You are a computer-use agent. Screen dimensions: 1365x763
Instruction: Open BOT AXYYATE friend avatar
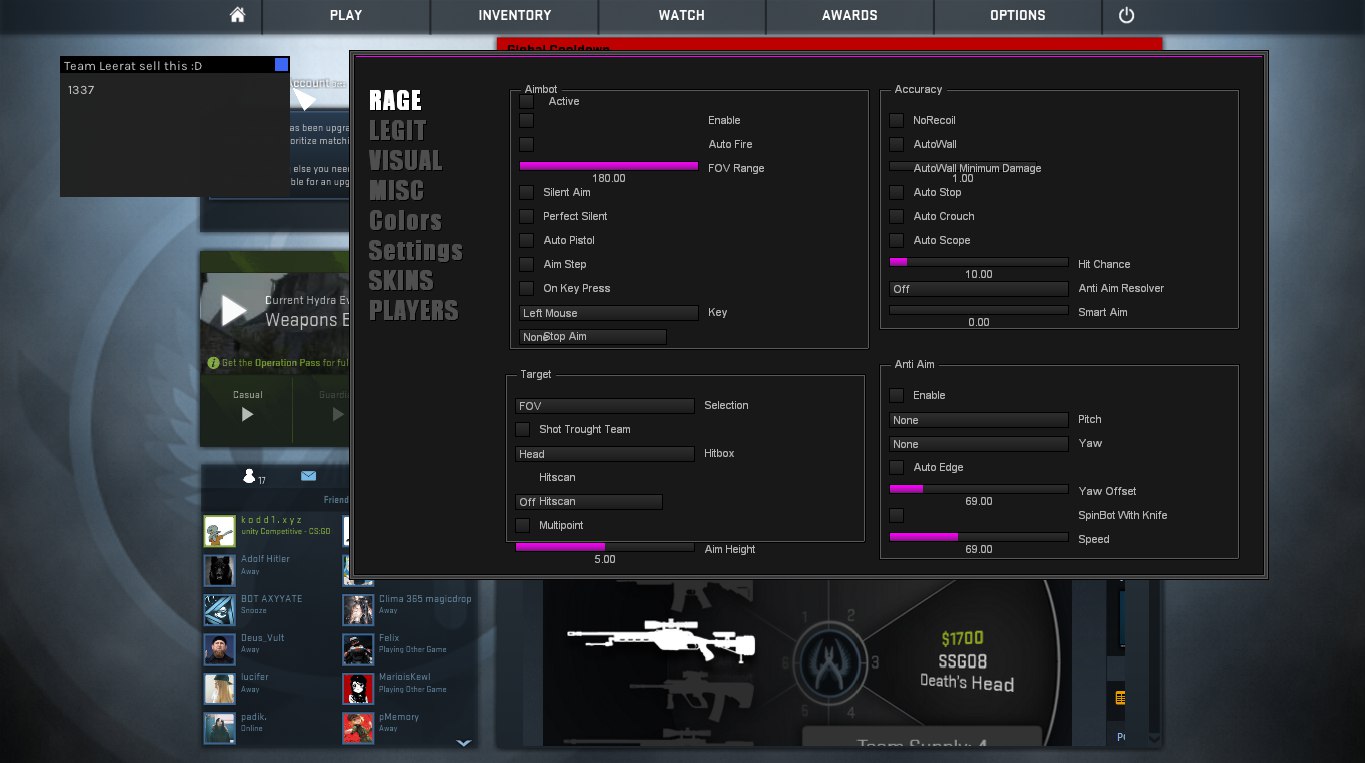pyautogui.click(x=219, y=609)
